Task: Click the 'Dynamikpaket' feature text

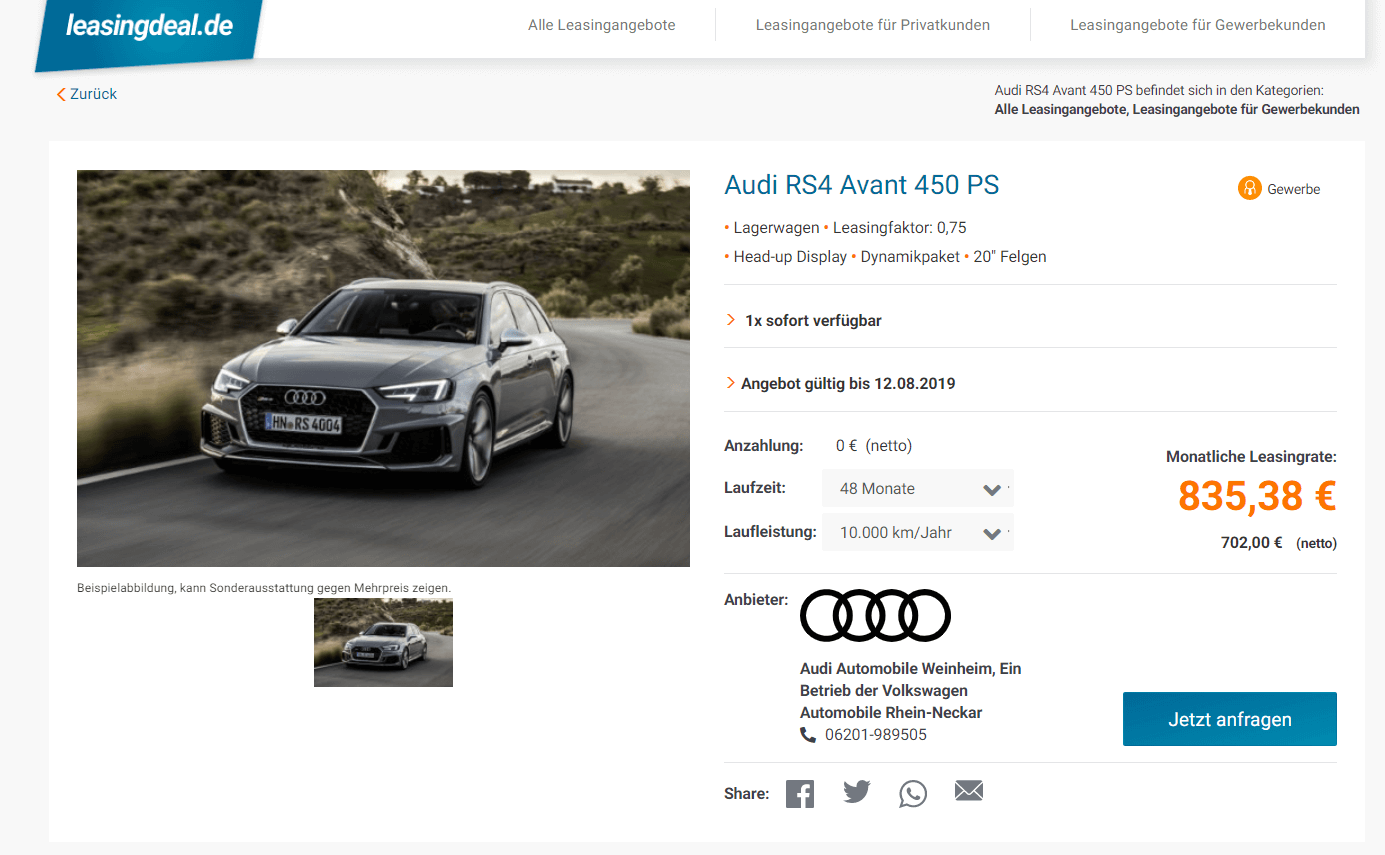Action: 910,257
